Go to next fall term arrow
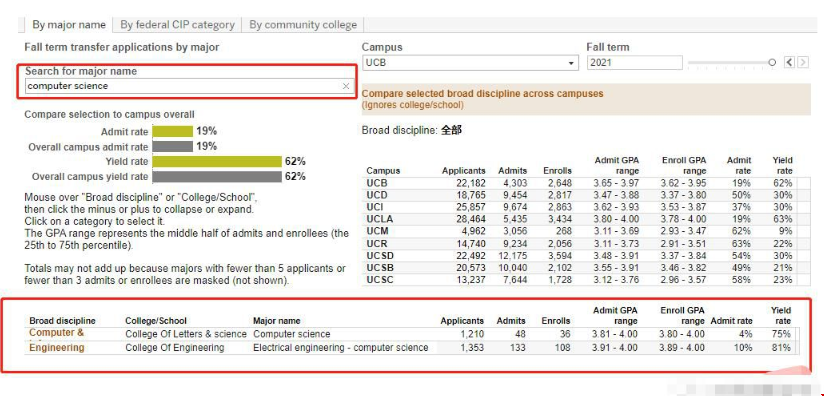This screenshot has width=824, height=396. (x=803, y=62)
